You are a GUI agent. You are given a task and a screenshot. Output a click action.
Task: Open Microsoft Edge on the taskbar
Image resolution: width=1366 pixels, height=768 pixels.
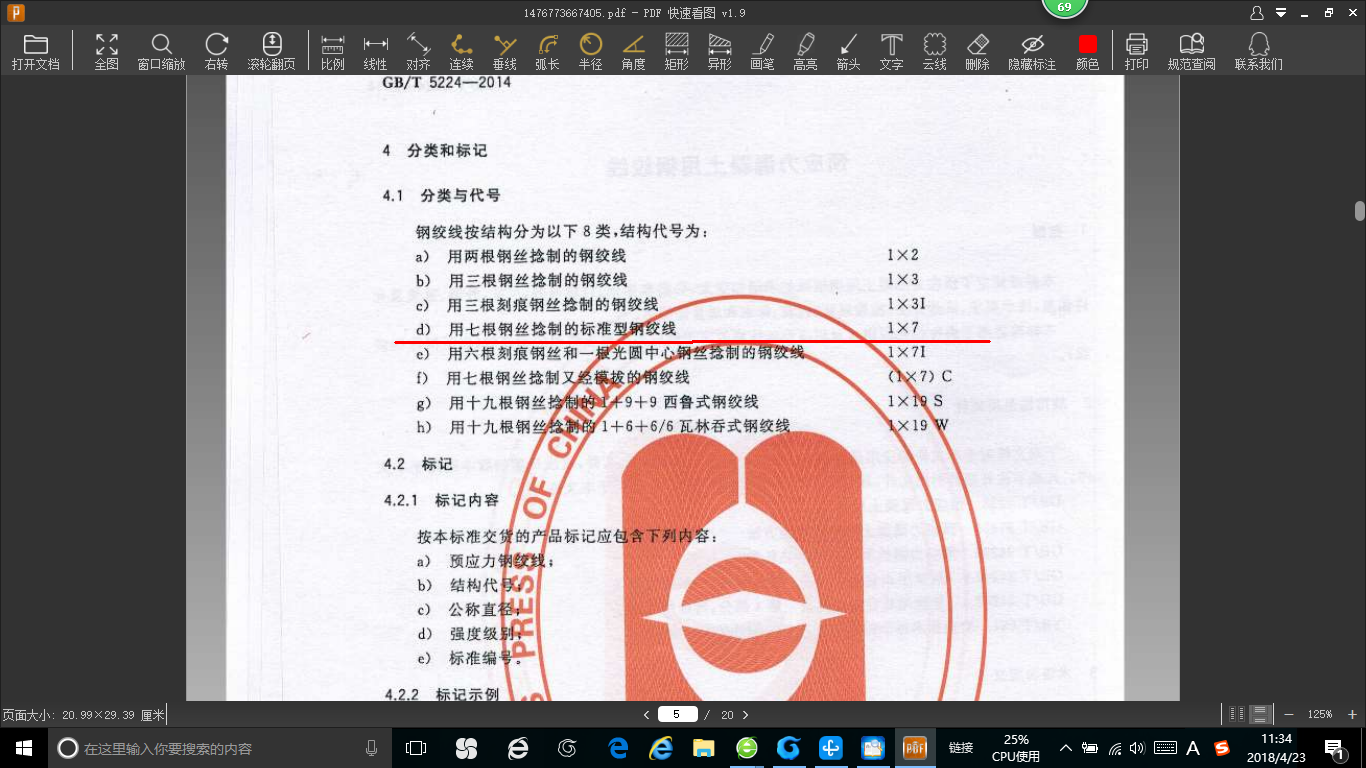pos(618,747)
